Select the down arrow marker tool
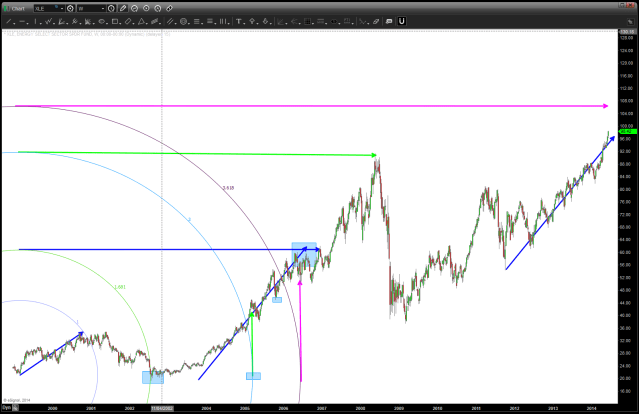Screen dimensions: 639x414 point(265,21)
